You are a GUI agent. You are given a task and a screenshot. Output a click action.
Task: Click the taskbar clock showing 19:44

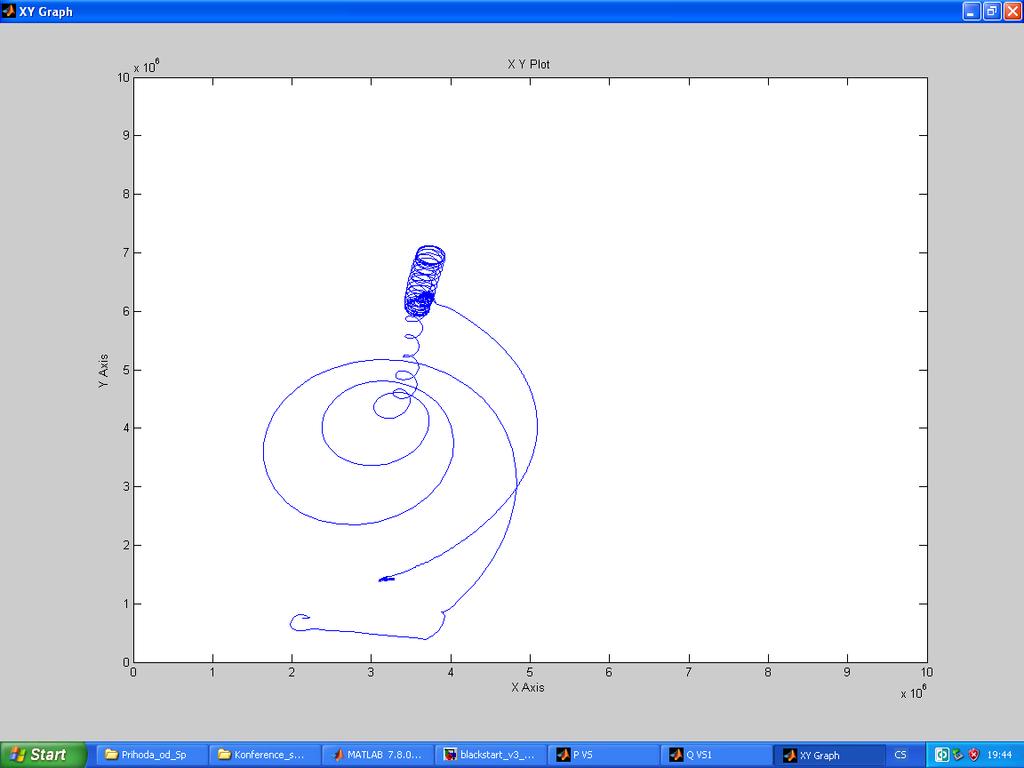pyautogui.click(x=999, y=755)
